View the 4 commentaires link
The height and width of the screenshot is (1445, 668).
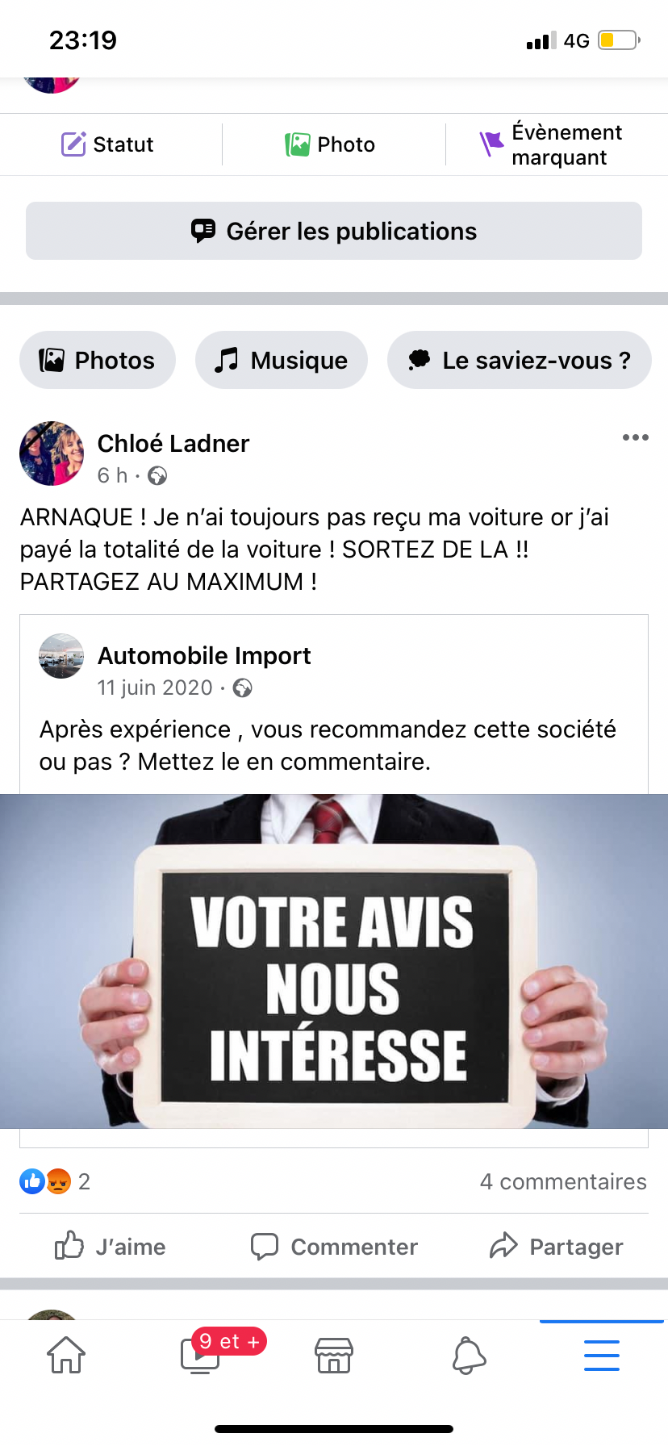(x=563, y=1182)
